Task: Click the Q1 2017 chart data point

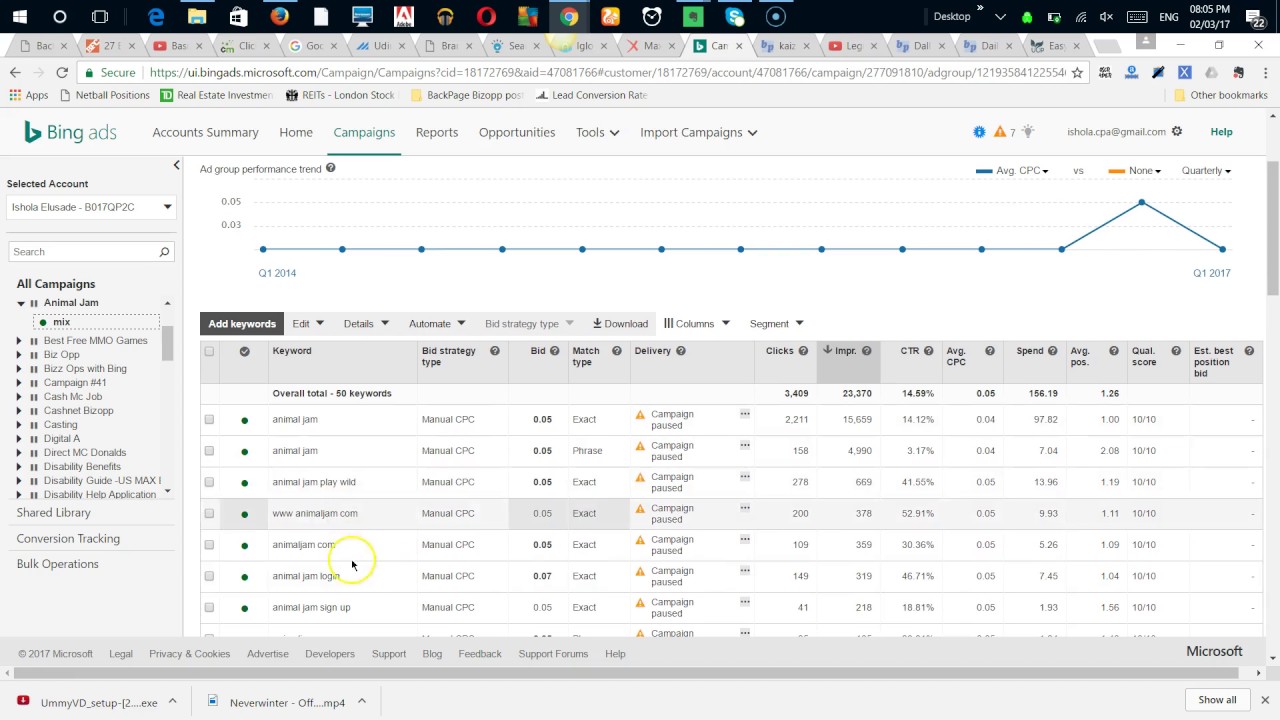Action: [x=1222, y=249]
